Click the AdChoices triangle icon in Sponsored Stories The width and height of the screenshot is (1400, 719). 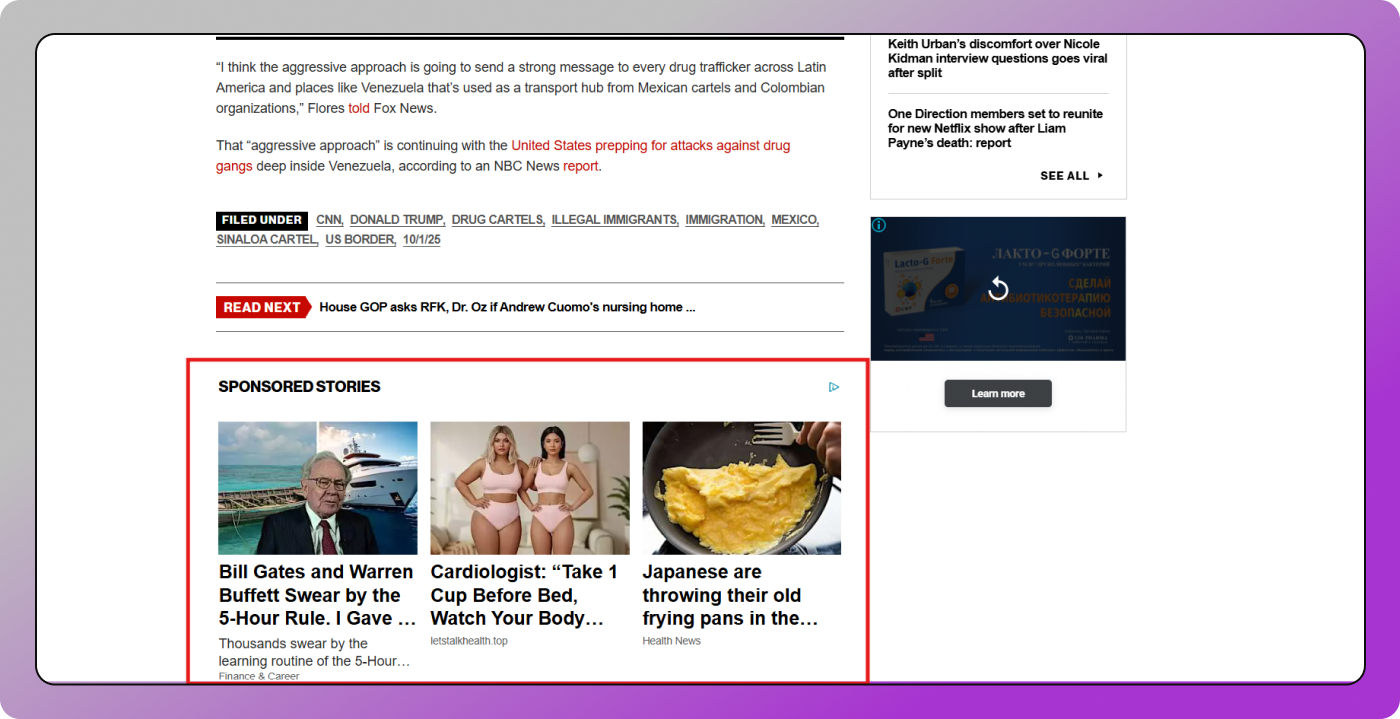click(x=834, y=387)
